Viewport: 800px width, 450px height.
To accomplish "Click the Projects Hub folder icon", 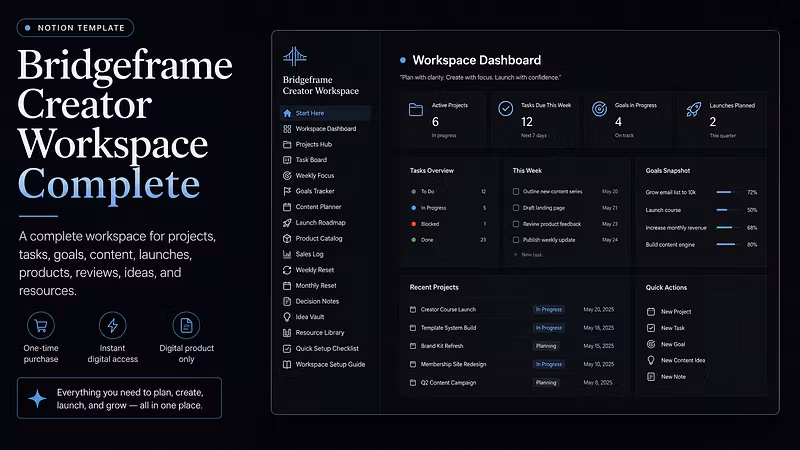I will pyautogui.click(x=287, y=144).
